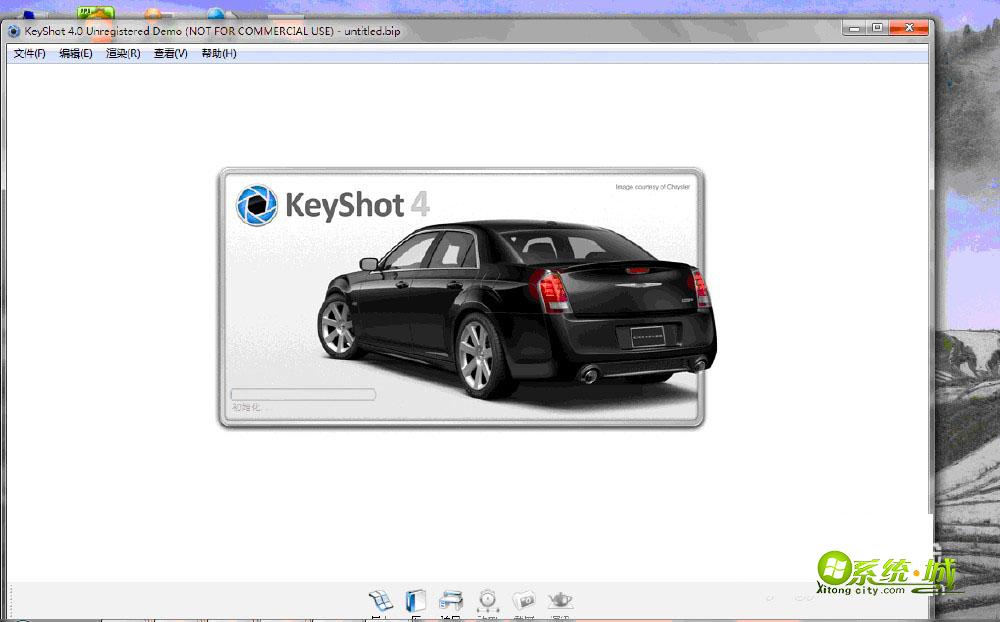
Task: Open the 文件(F) menu
Action: (x=30, y=54)
